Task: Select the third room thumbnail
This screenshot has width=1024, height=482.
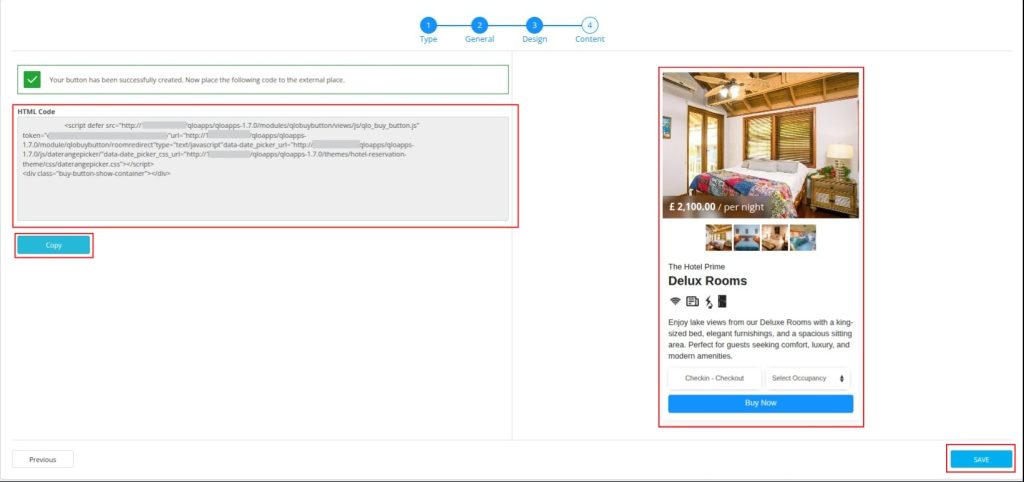Action: point(775,238)
